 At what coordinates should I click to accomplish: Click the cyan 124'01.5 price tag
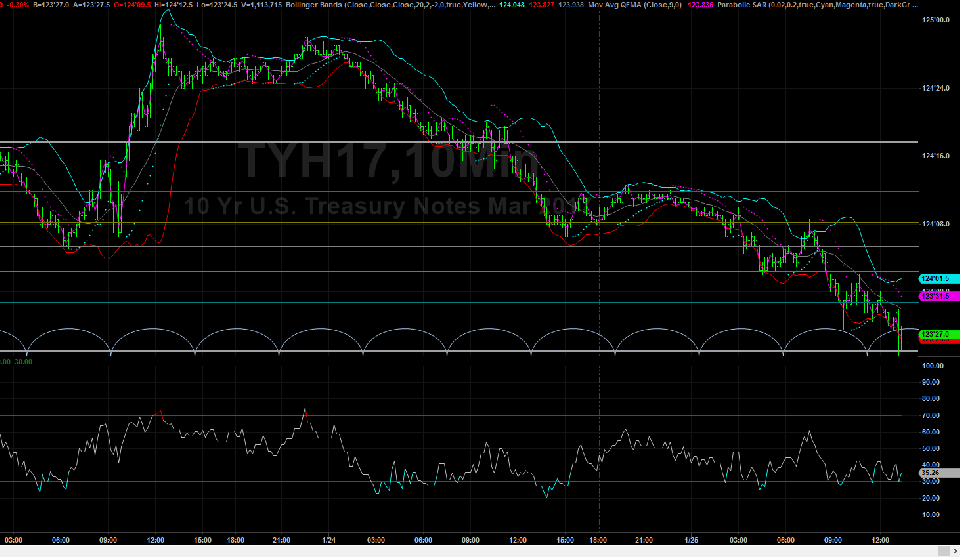934,278
